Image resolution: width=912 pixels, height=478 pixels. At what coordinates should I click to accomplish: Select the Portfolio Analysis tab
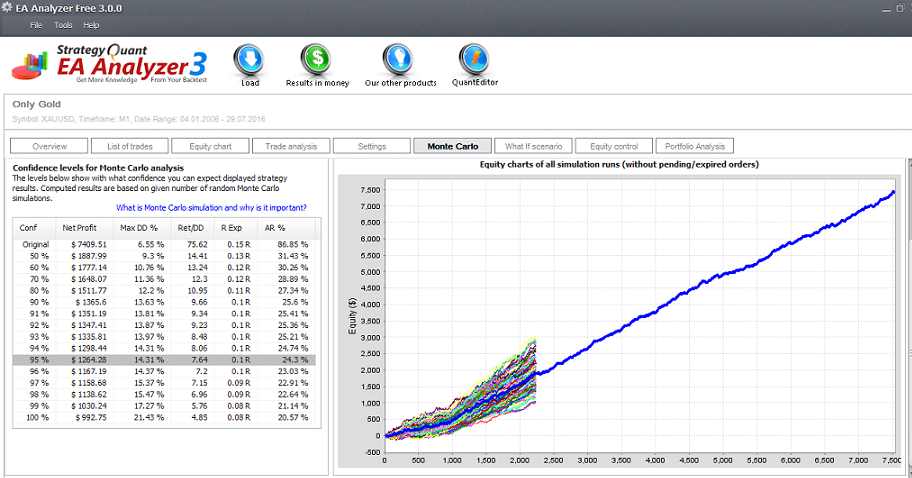click(x=695, y=146)
